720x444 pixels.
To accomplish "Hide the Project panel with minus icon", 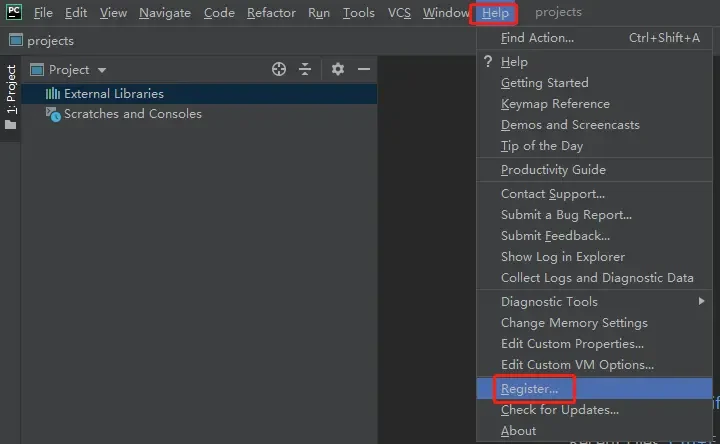I will (364, 69).
